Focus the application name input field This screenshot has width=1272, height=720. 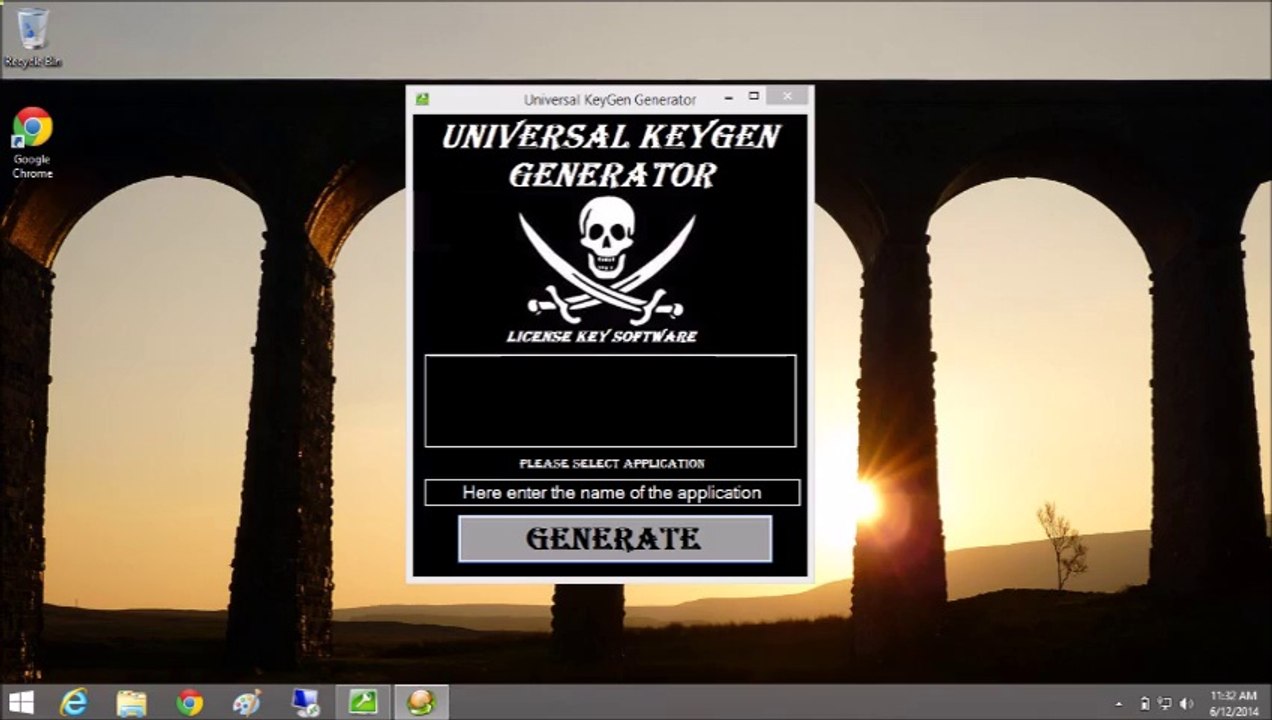612,492
